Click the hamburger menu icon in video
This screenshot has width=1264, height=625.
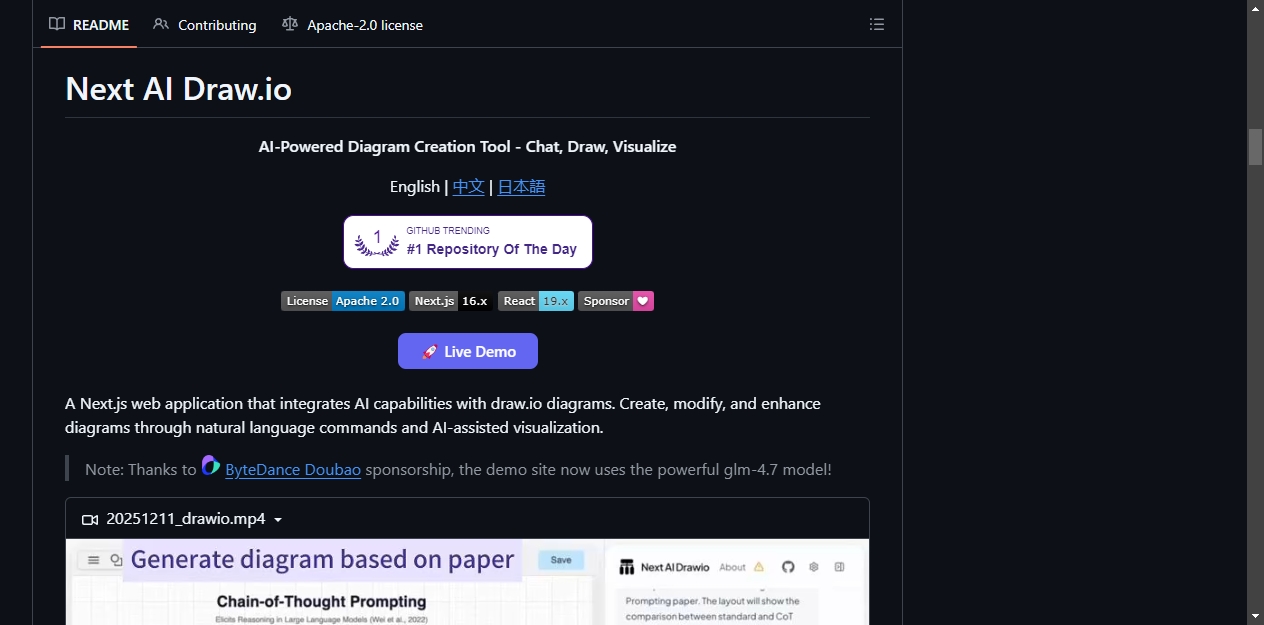click(93, 560)
